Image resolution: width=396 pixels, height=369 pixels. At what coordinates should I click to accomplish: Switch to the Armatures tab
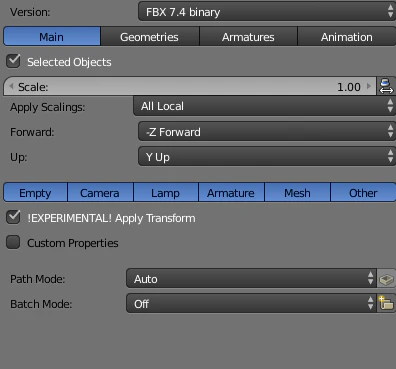coord(248,37)
